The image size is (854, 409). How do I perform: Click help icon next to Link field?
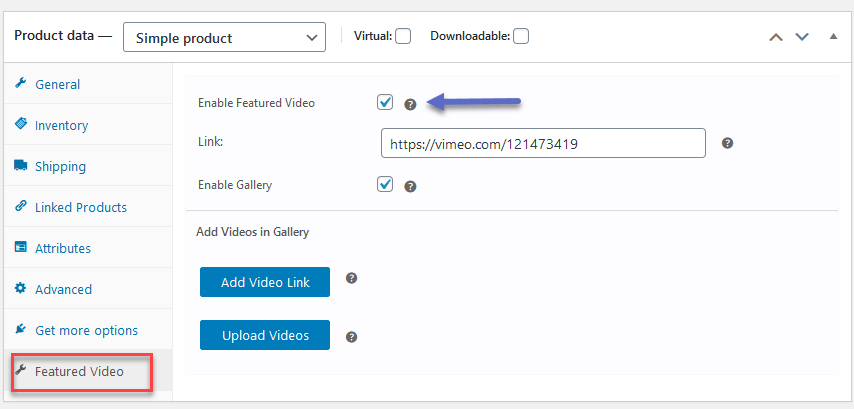pyautogui.click(x=727, y=143)
